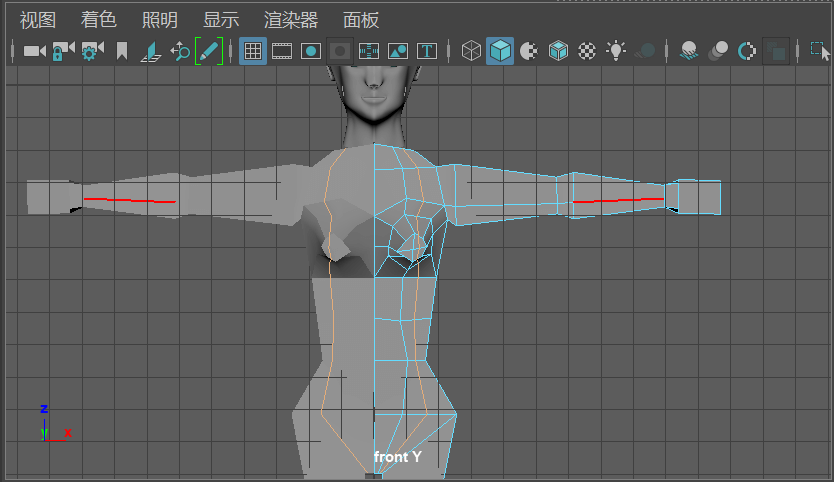Open the 渲染器 menu
This screenshot has width=834, height=482.
coord(291,20)
